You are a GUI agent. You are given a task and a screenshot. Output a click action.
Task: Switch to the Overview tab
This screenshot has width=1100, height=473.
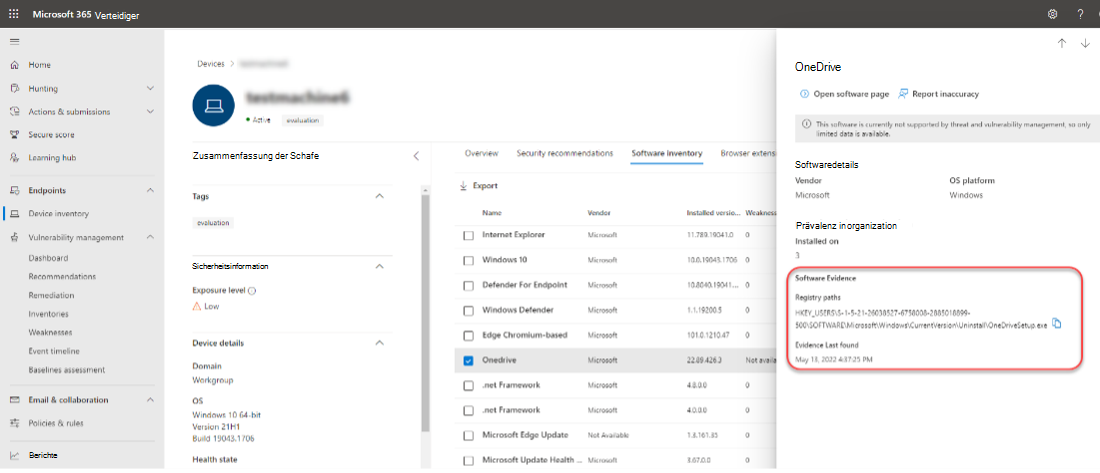pos(481,153)
